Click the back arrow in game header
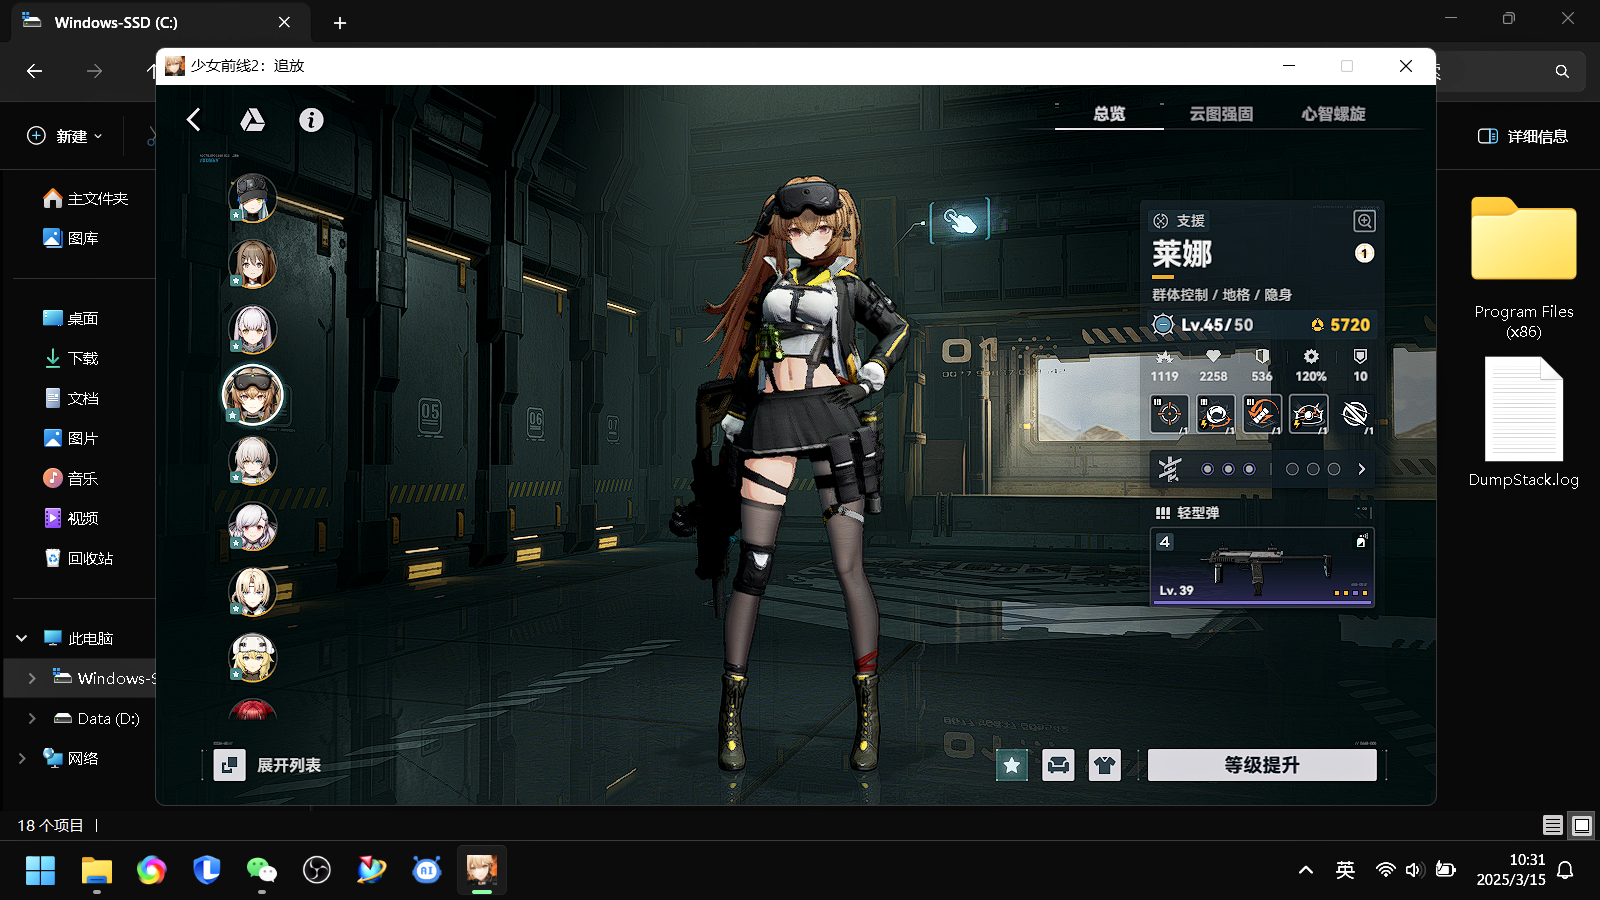1600x900 pixels. (x=194, y=120)
